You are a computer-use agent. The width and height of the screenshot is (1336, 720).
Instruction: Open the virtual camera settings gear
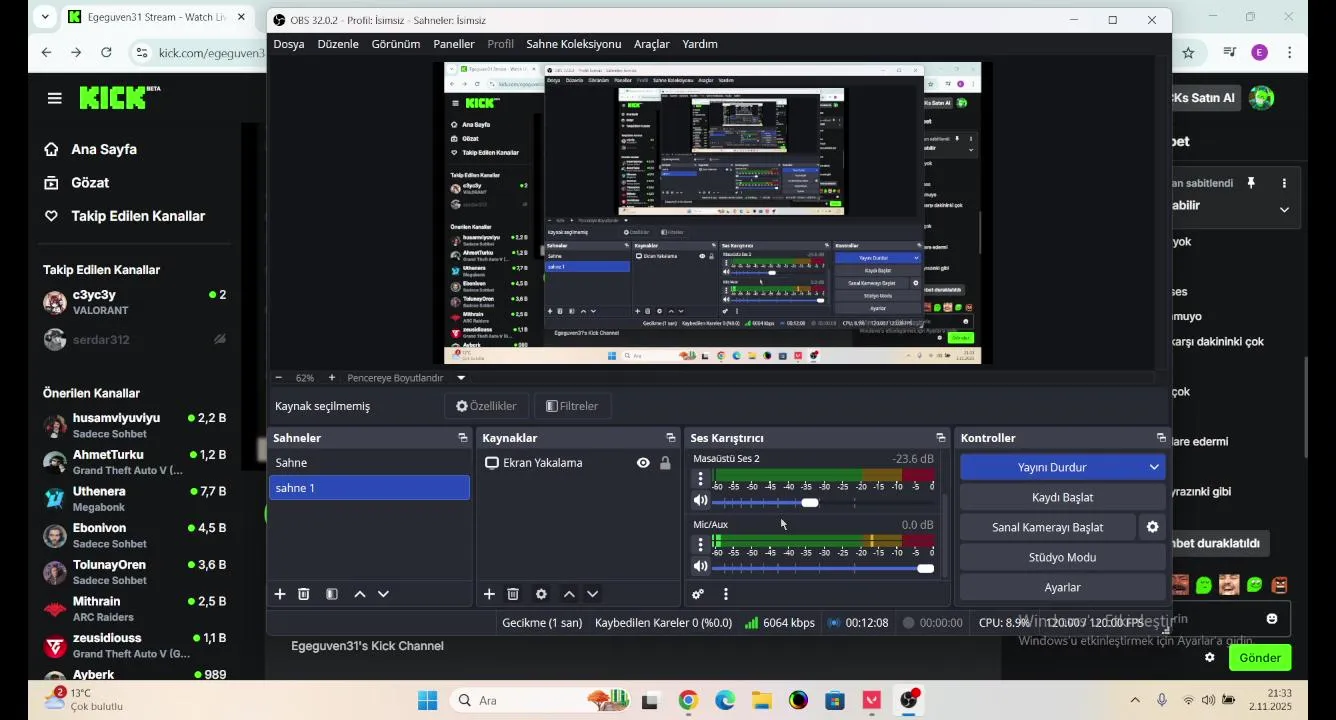pos(1152,527)
